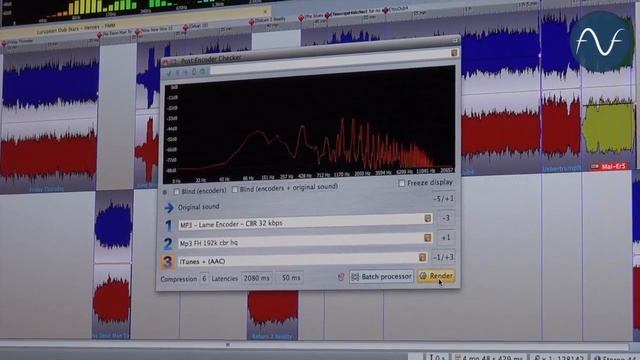Open the MP3 Lame Encoder CBR 32 kbps preset field
The height and width of the screenshot is (360, 640).
[x=305, y=222]
